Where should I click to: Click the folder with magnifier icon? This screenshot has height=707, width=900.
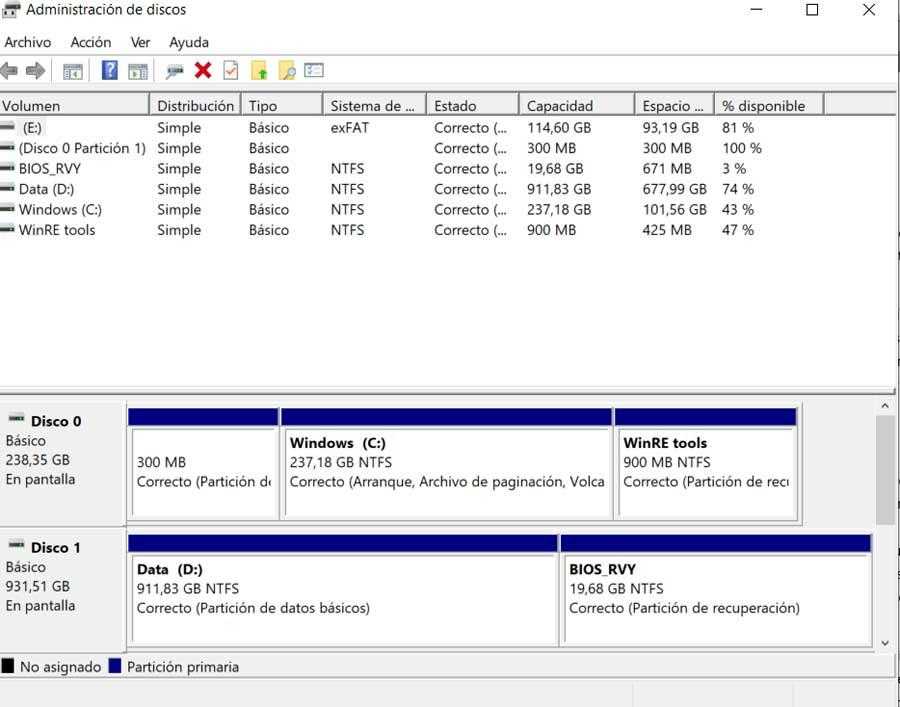(287, 71)
